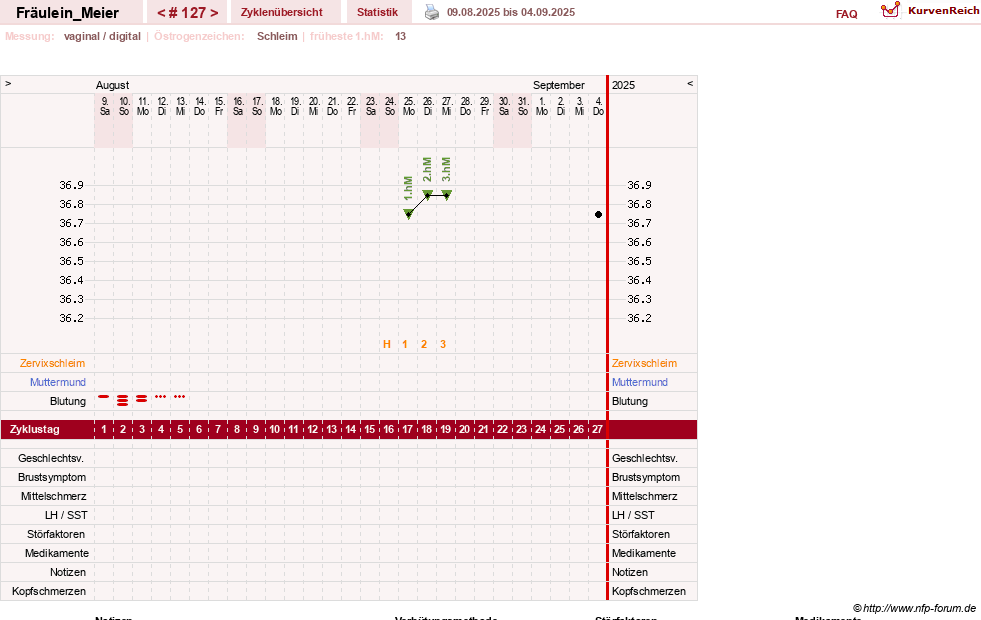Select the 1.hM temperature marker
Image resolution: width=981 pixels, height=620 pixels.
coord(408,213)
